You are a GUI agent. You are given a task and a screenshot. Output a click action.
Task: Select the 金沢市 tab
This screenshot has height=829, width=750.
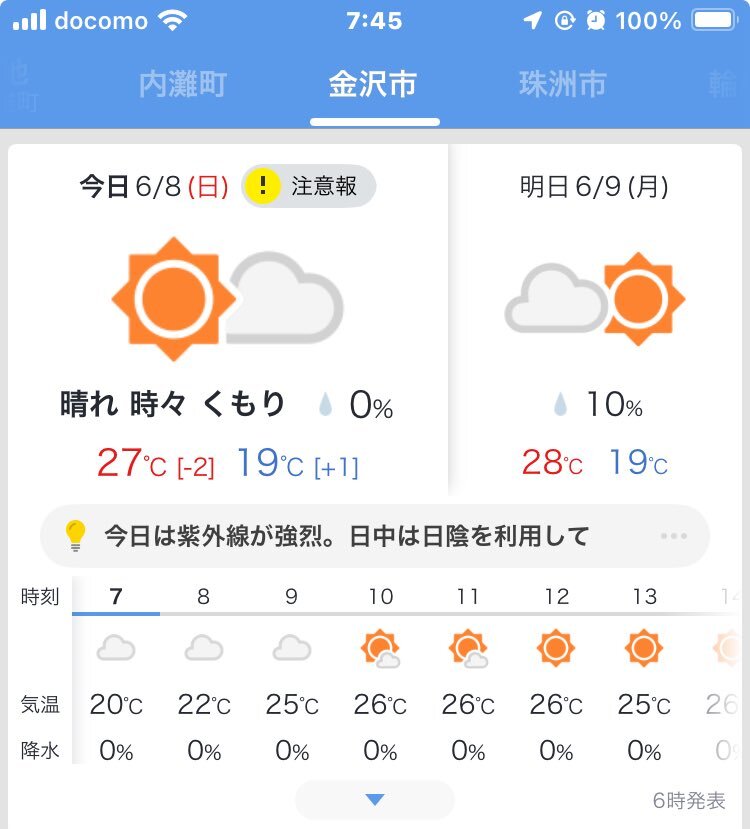[373, 84]
